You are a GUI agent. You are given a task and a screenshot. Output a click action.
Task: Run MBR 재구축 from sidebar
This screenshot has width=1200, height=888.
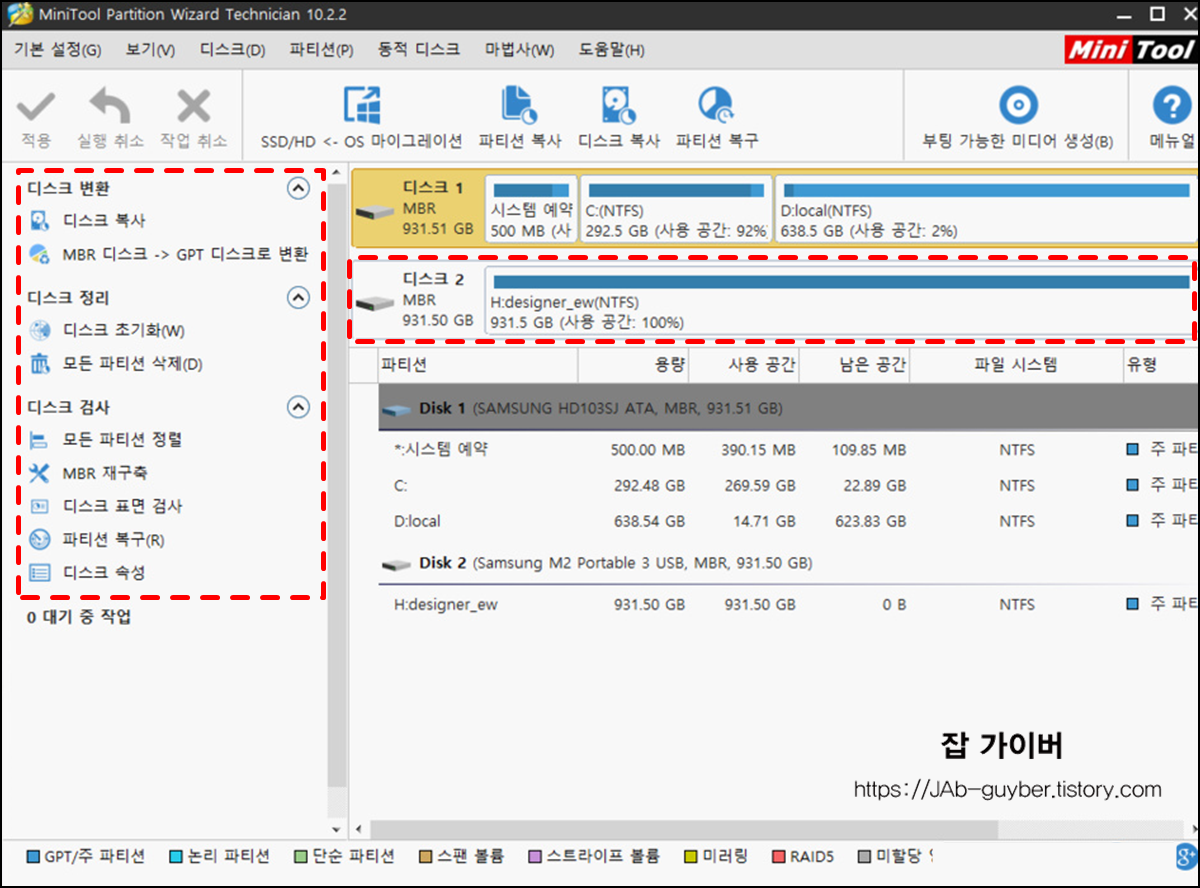click(105, 473)
